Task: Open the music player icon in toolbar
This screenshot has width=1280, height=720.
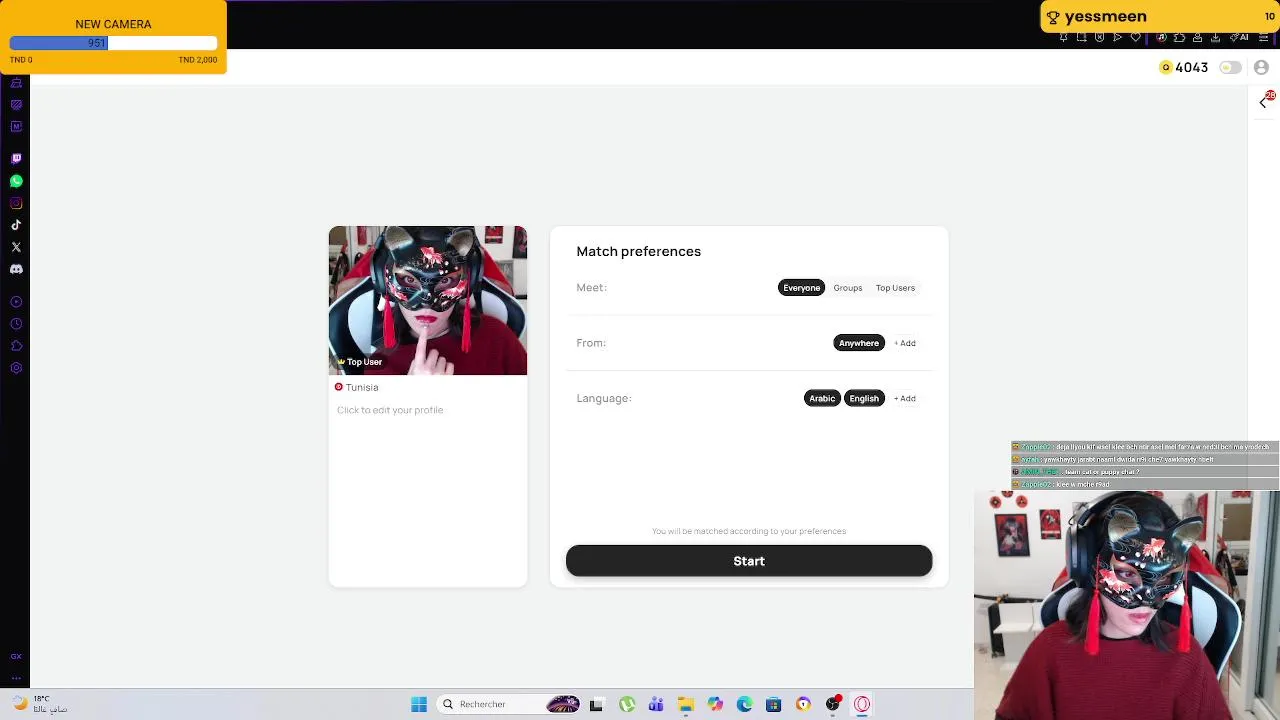Action: 1161,37
